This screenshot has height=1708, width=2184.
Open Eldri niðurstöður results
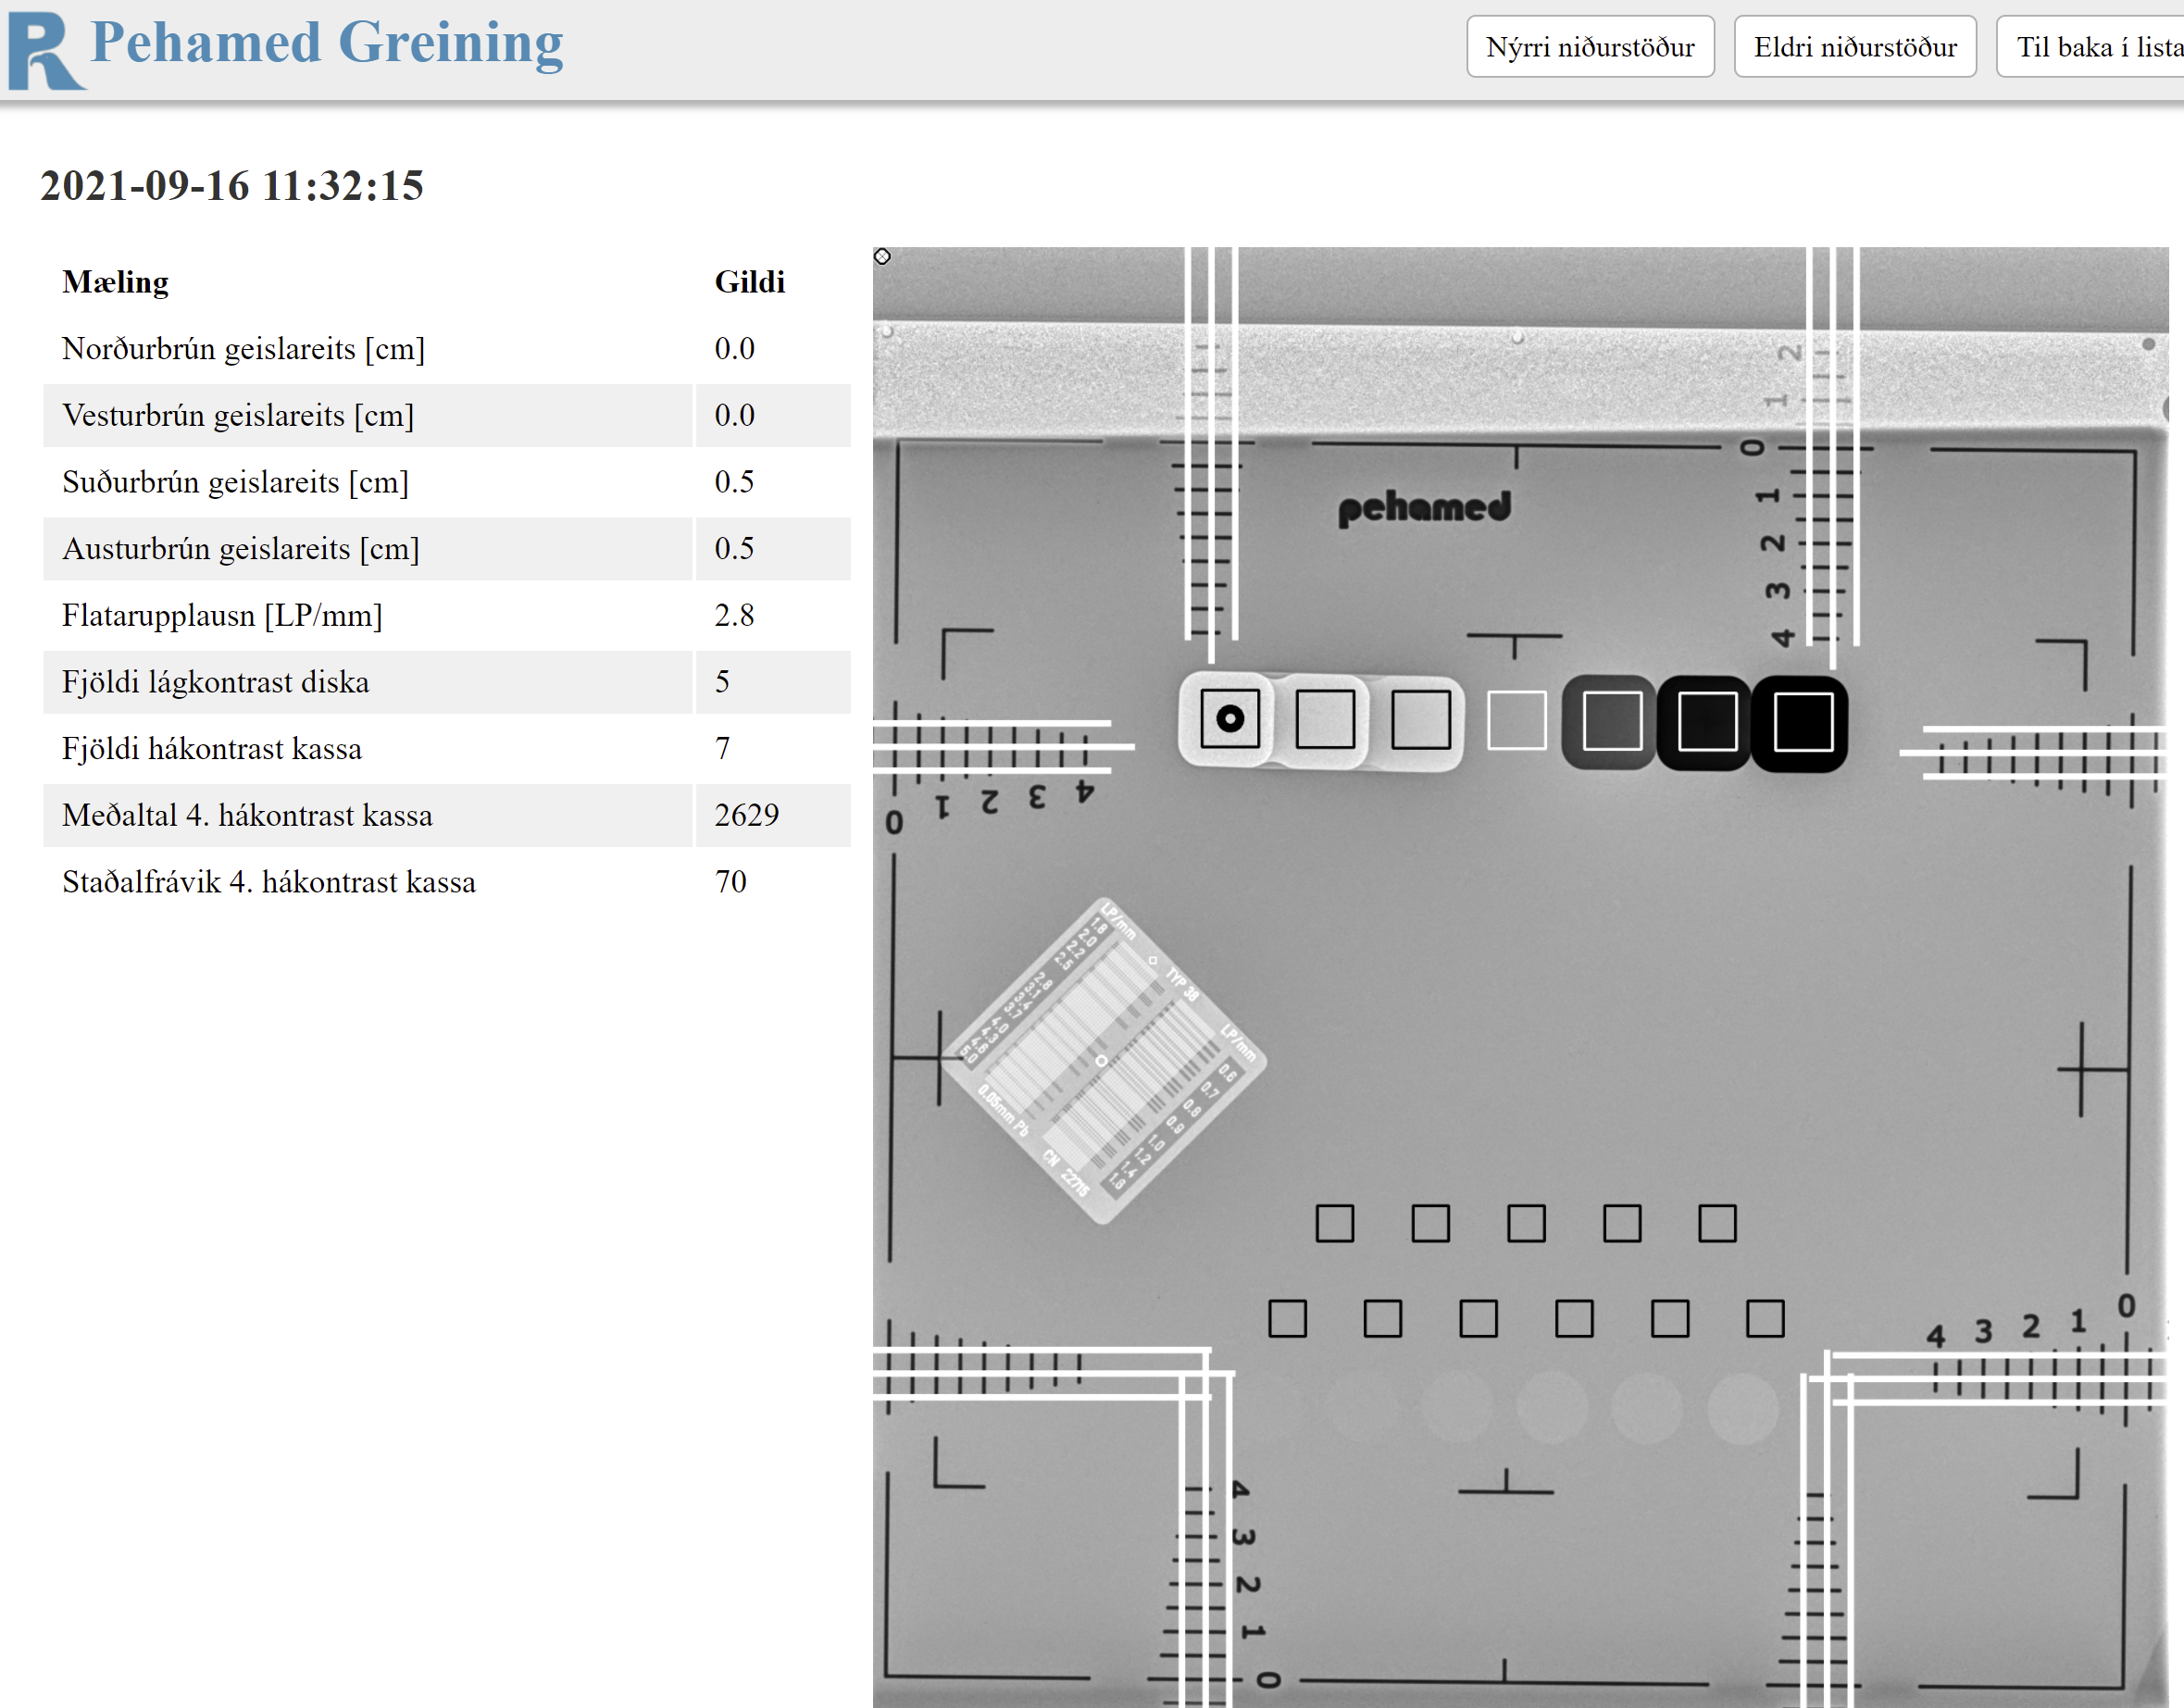1854,47
